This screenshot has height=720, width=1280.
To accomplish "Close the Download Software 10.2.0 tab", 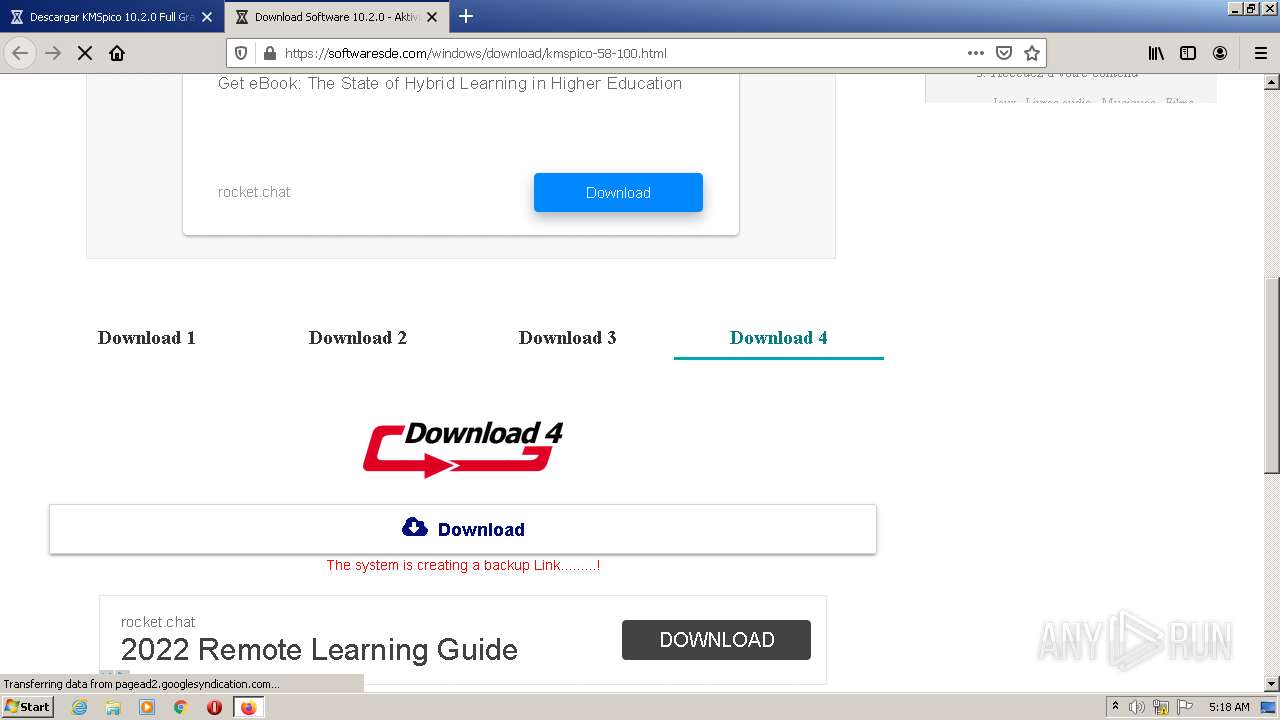I will [x=432, y=17].
